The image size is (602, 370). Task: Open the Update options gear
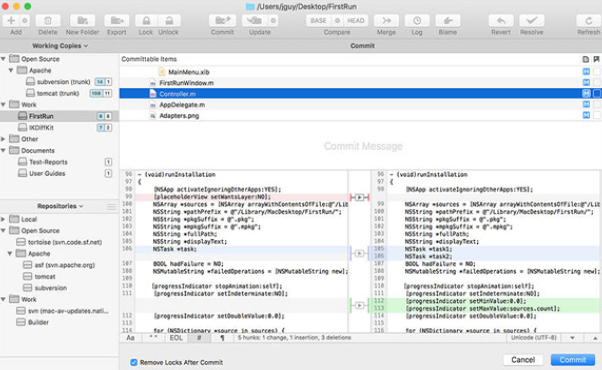273,20
